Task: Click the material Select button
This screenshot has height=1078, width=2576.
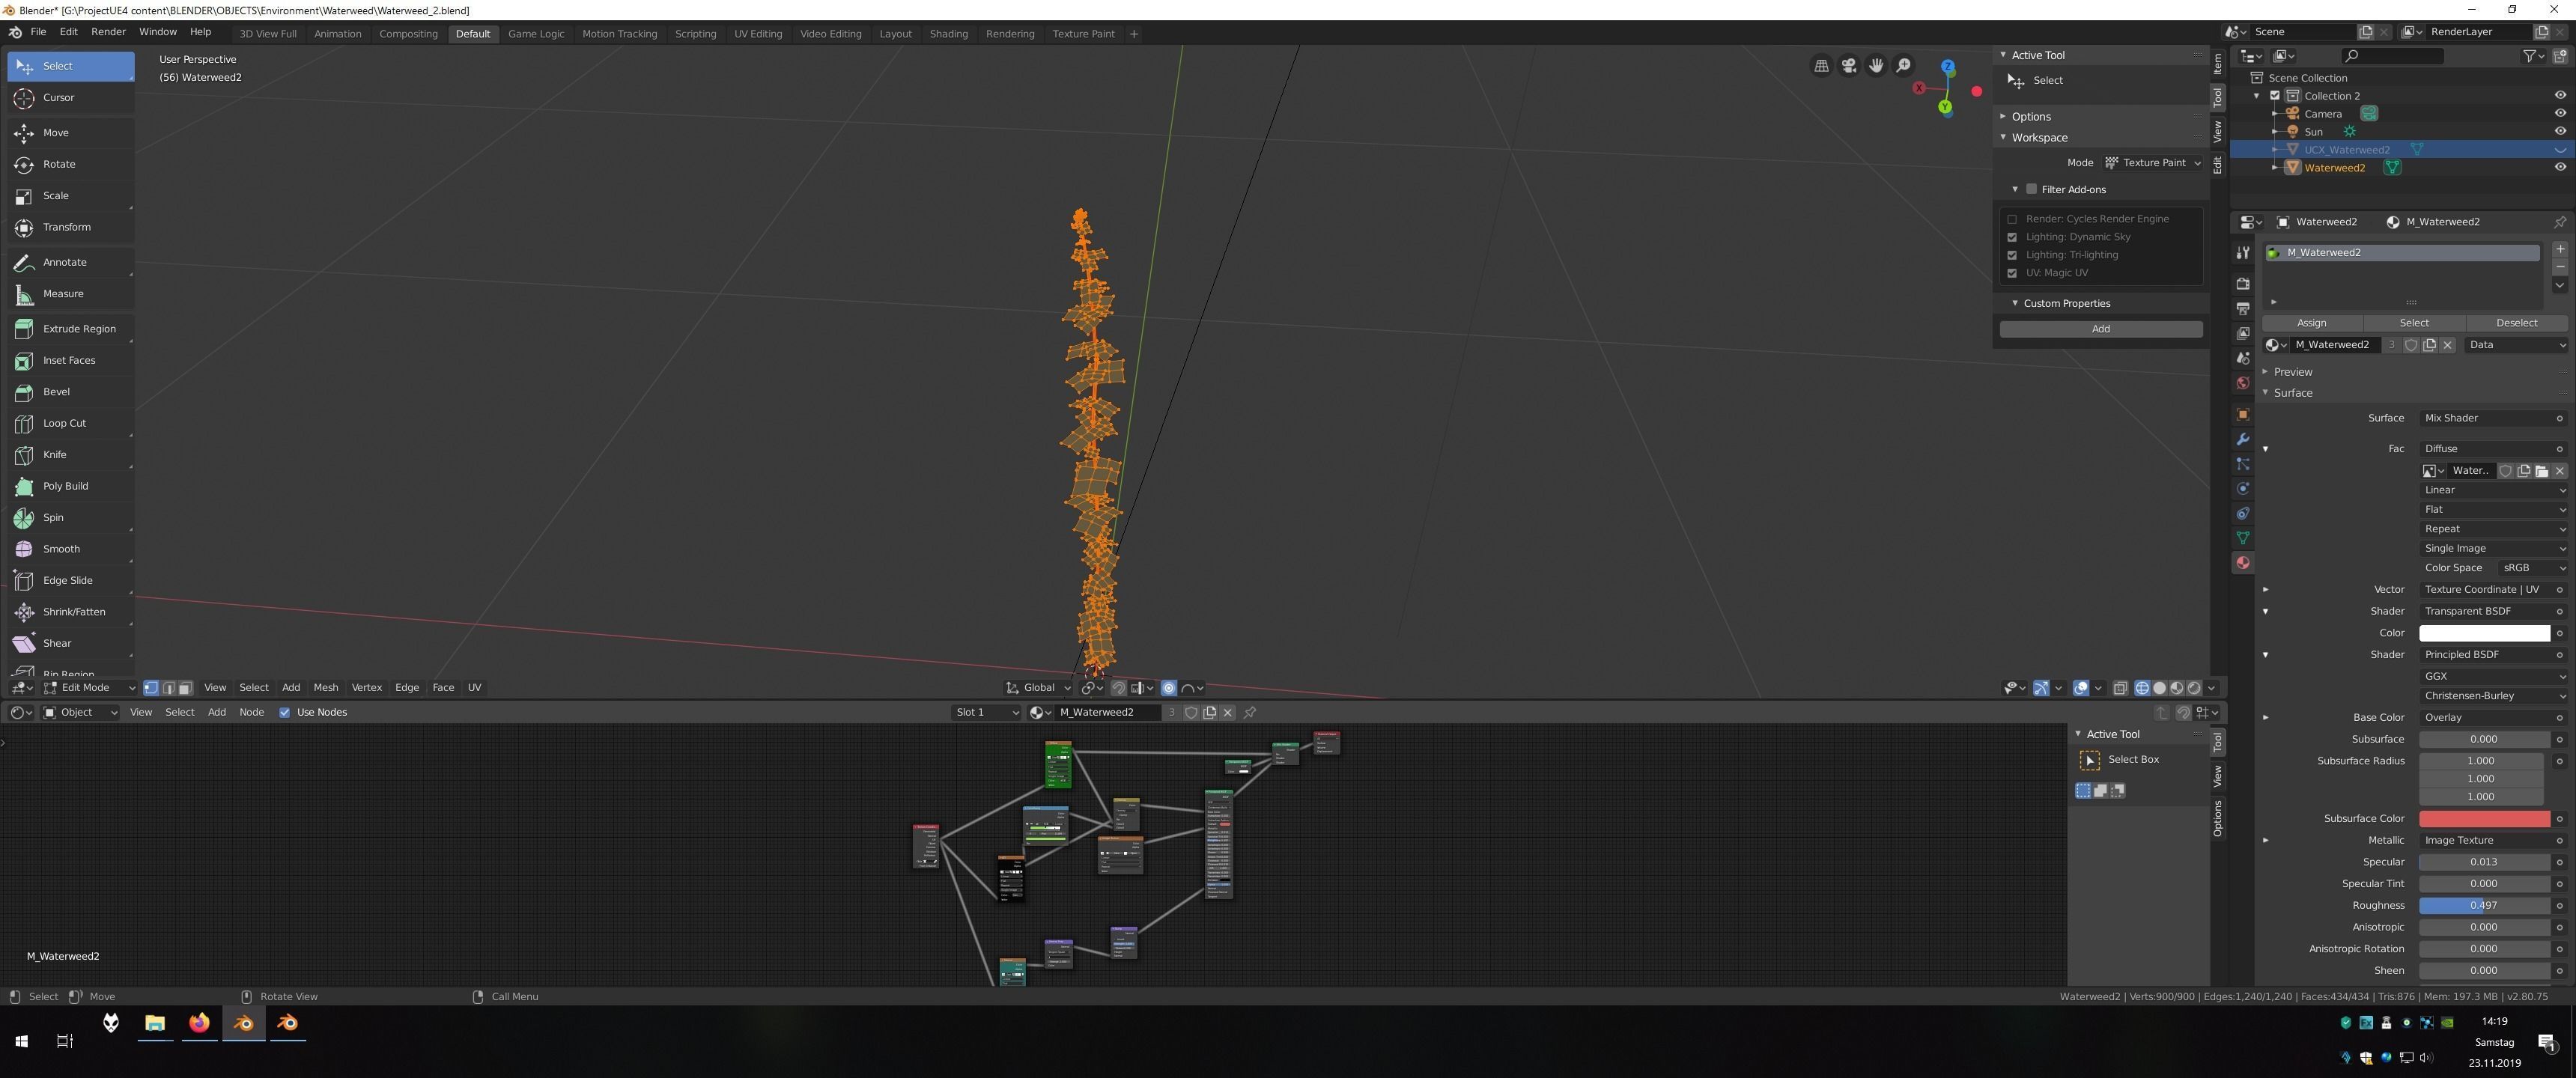Action: tap(2414, 323)
